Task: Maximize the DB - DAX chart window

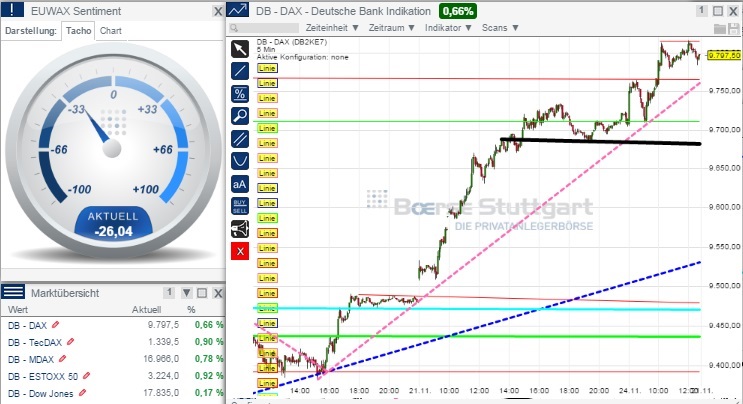Action: (718, 10)
